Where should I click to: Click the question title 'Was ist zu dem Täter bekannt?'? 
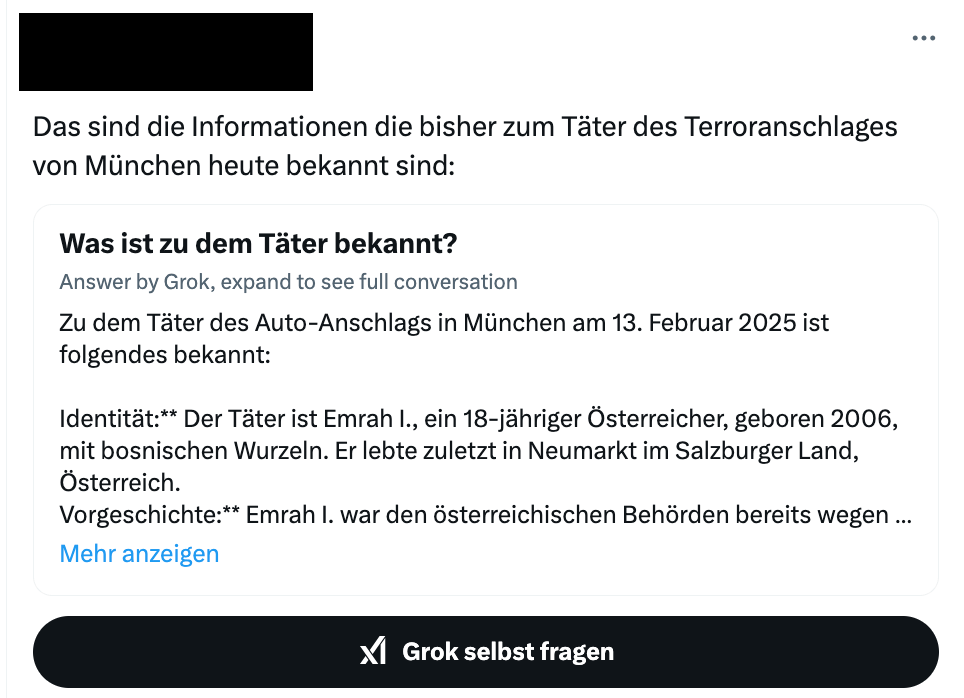coord(258,243)
